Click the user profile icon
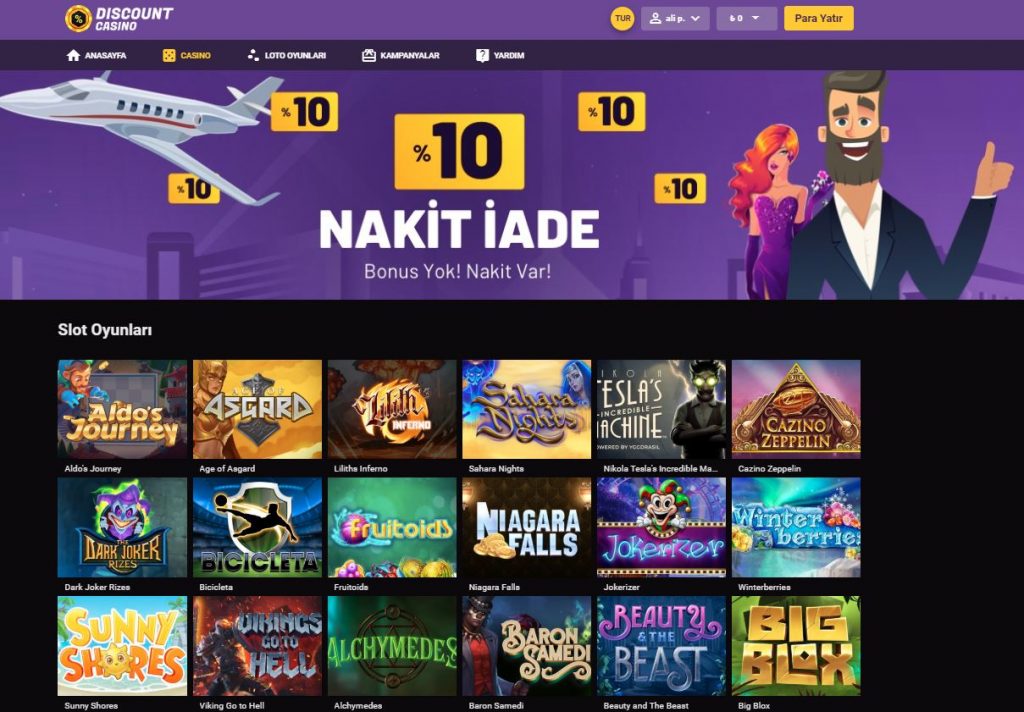1024x712 pixels. pyautogui.click(x=655, y=18)
